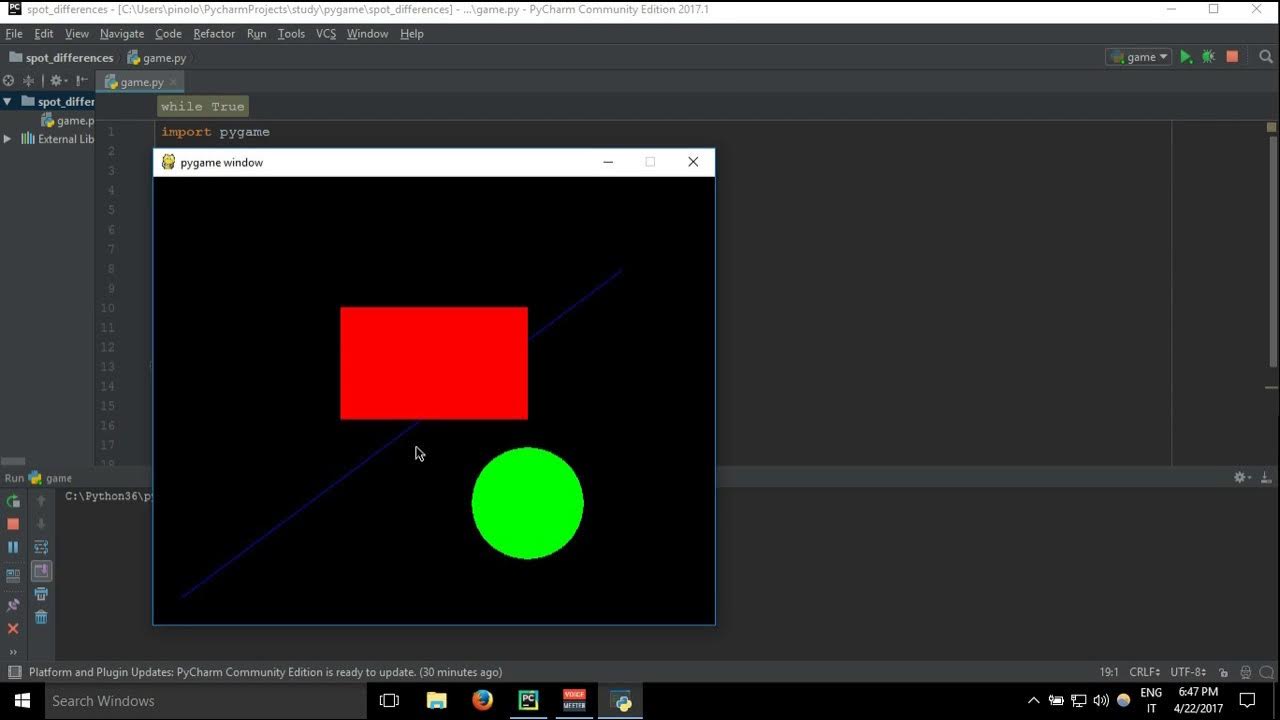Viewport: 1280px width, 720px height.
Task: Open the Navigate menu
Action: click(122, 33)
